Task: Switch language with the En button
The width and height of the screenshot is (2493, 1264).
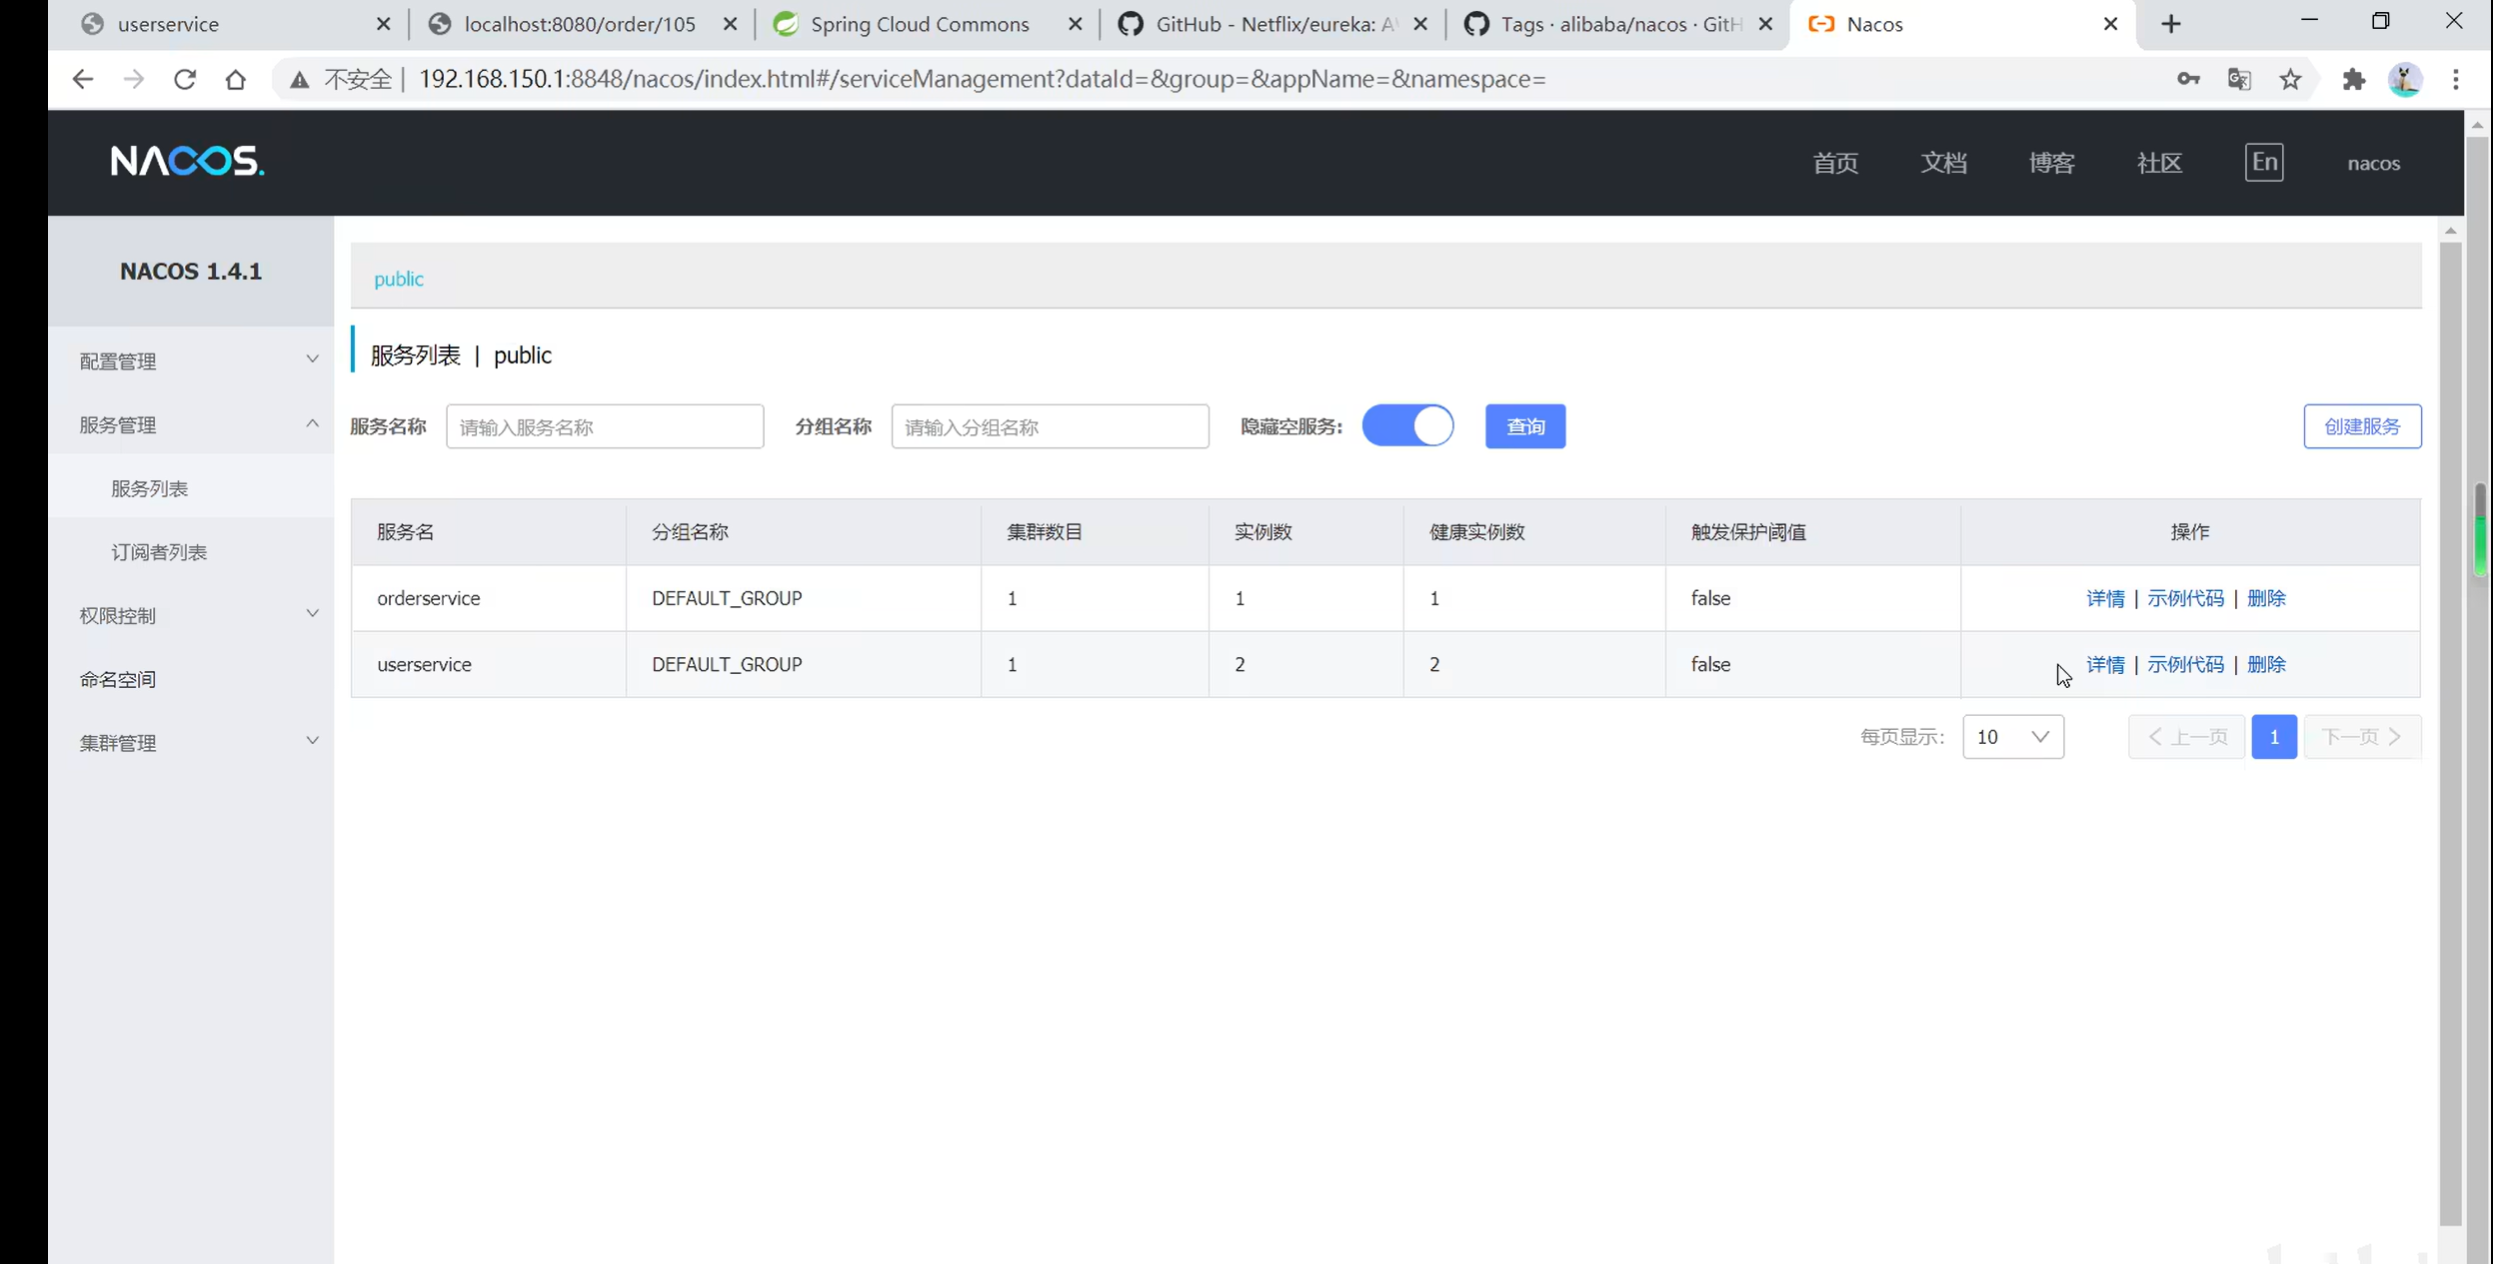Action: click(2264, 162)
